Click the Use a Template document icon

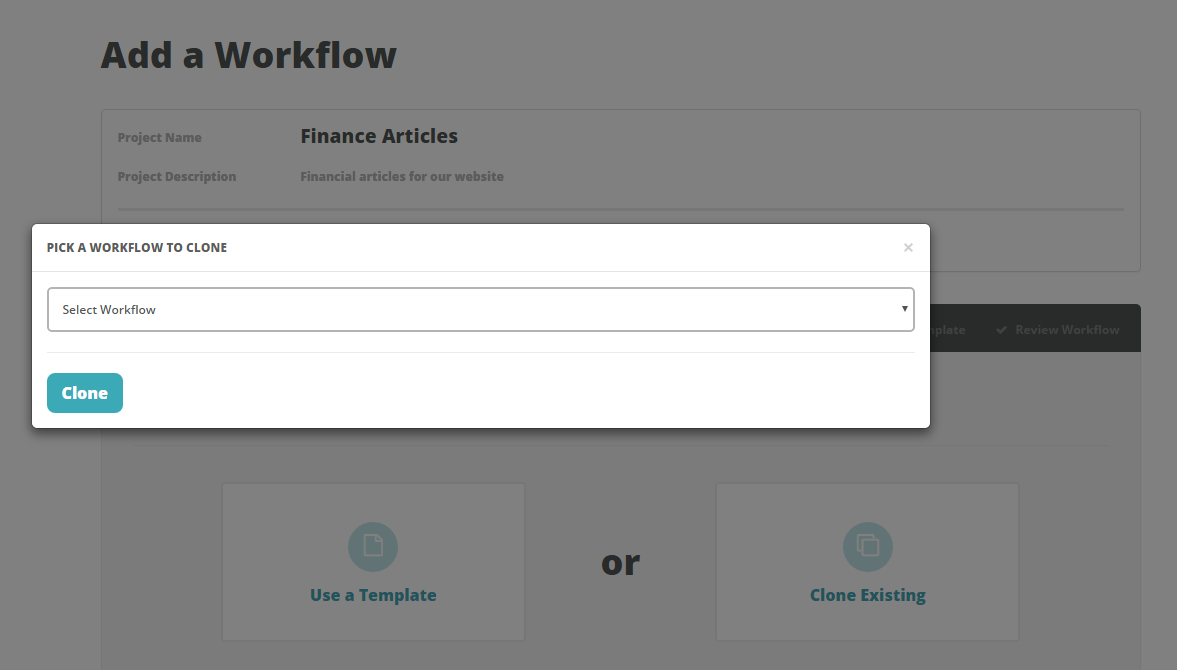click(373, 546)
